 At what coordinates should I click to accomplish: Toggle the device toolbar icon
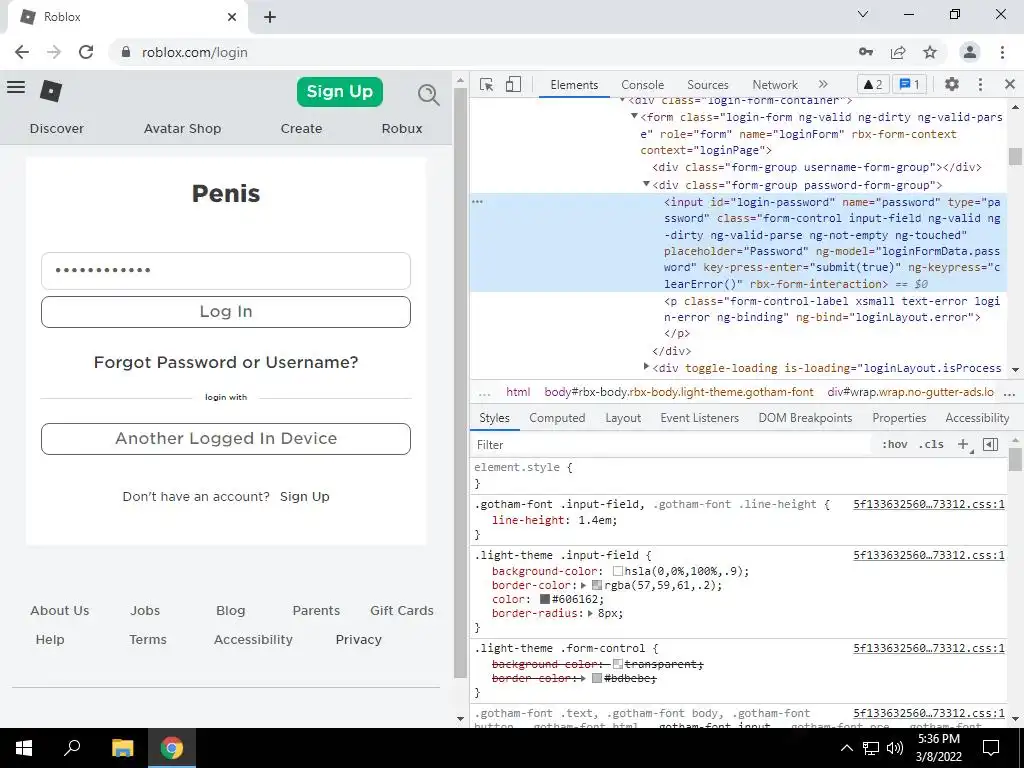pos(513,84)
